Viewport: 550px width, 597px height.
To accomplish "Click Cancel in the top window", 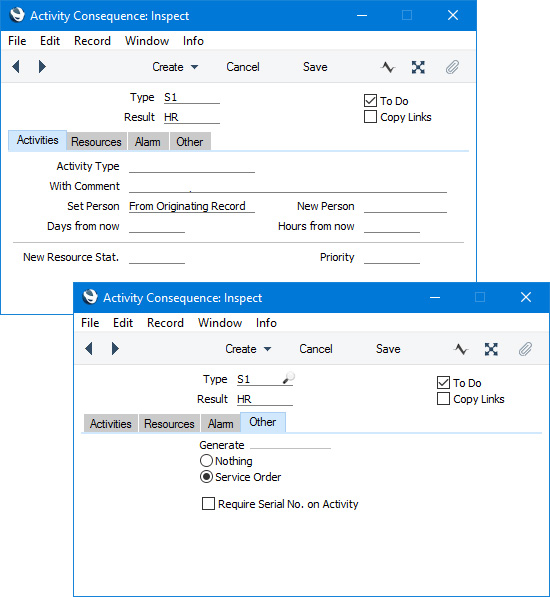I will [243, 67].
